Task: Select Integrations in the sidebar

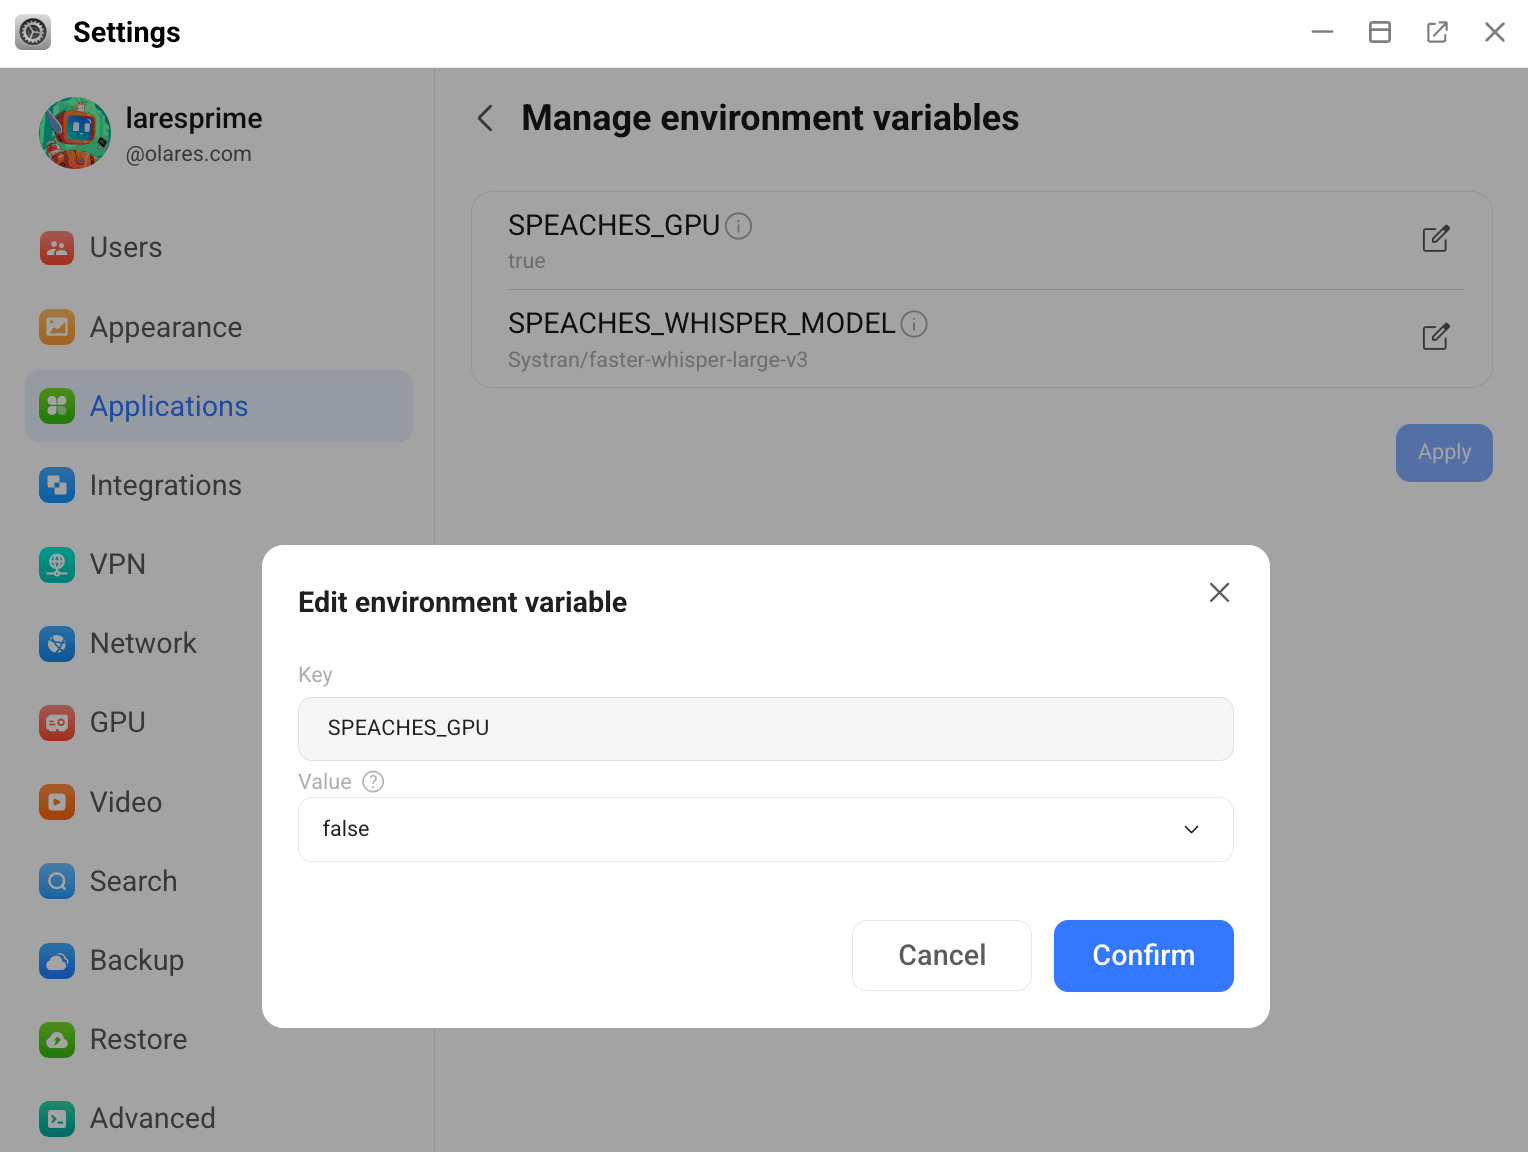Action: tap(166, 485)
